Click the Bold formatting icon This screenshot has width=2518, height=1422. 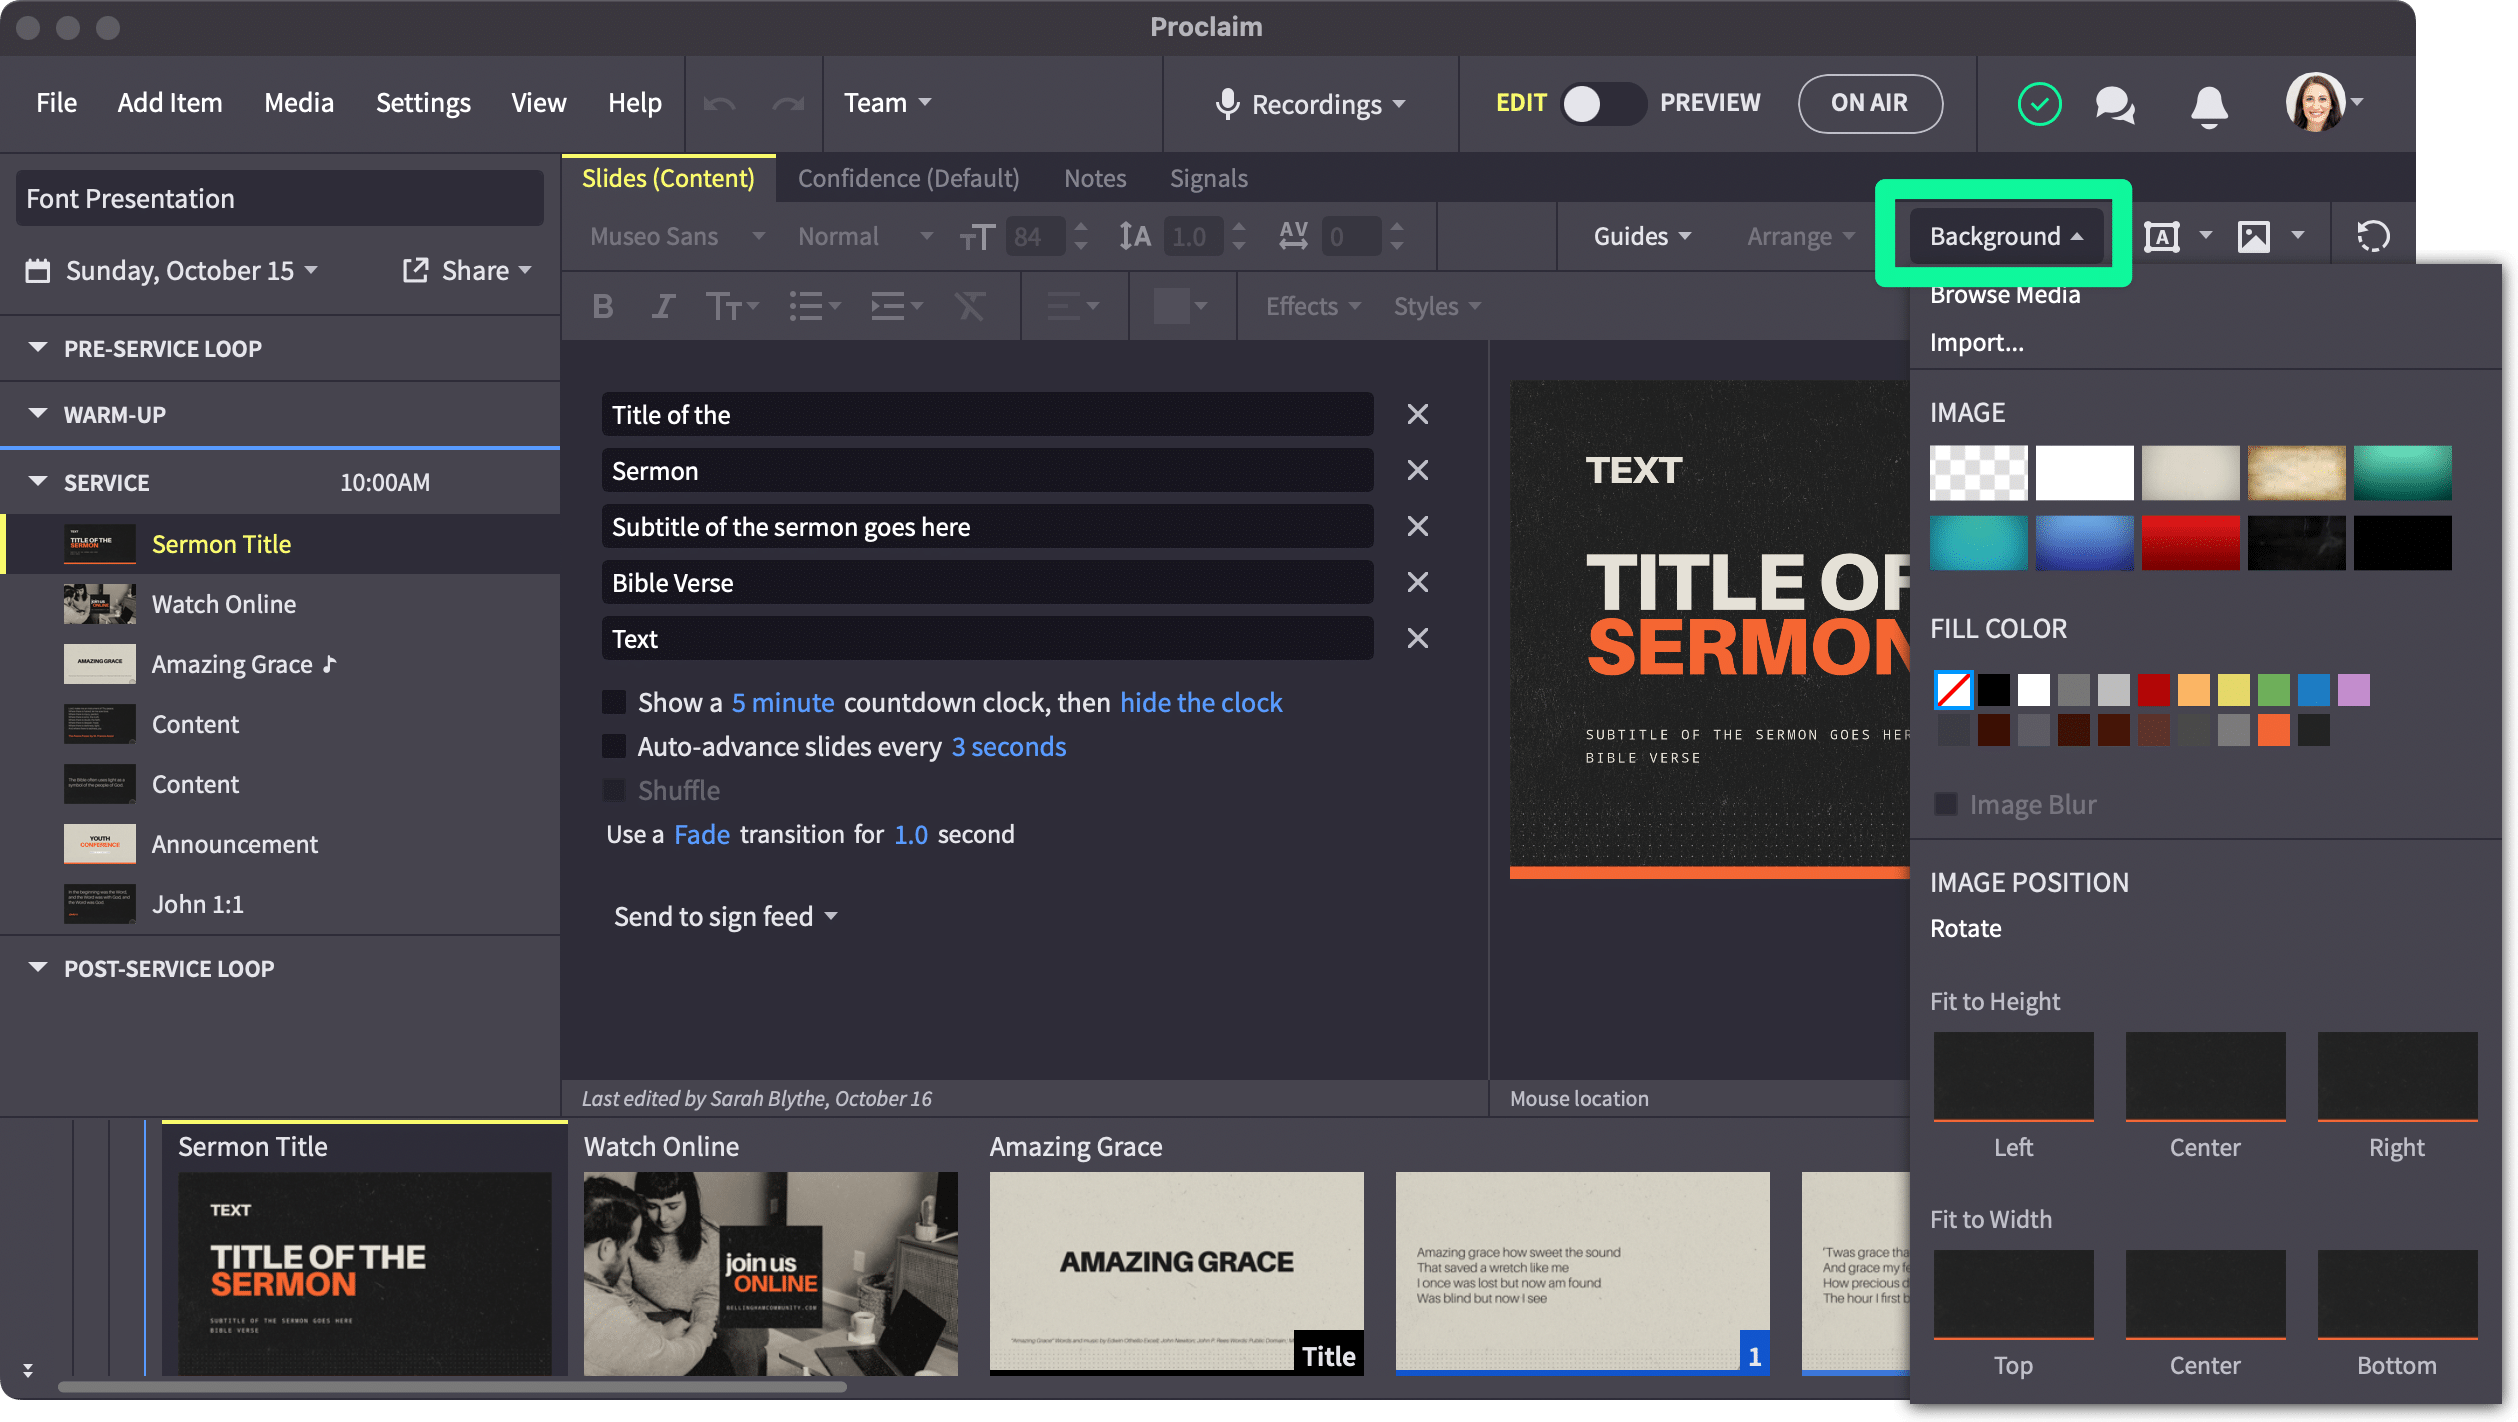pos(602,304)
